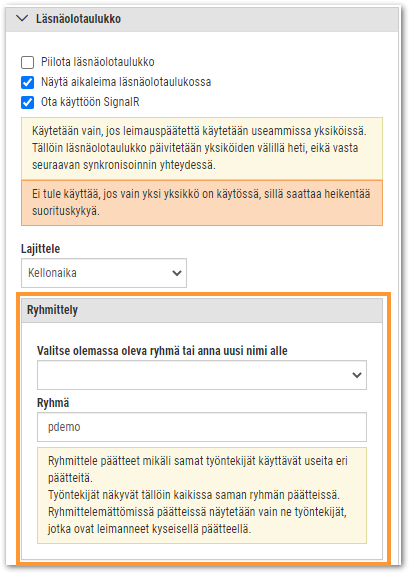Image resolution: width=410 pixels, height=574 pixels.
Task: Click the Ota käyttöön SignalR label
Action: click(x=90, y=102)
